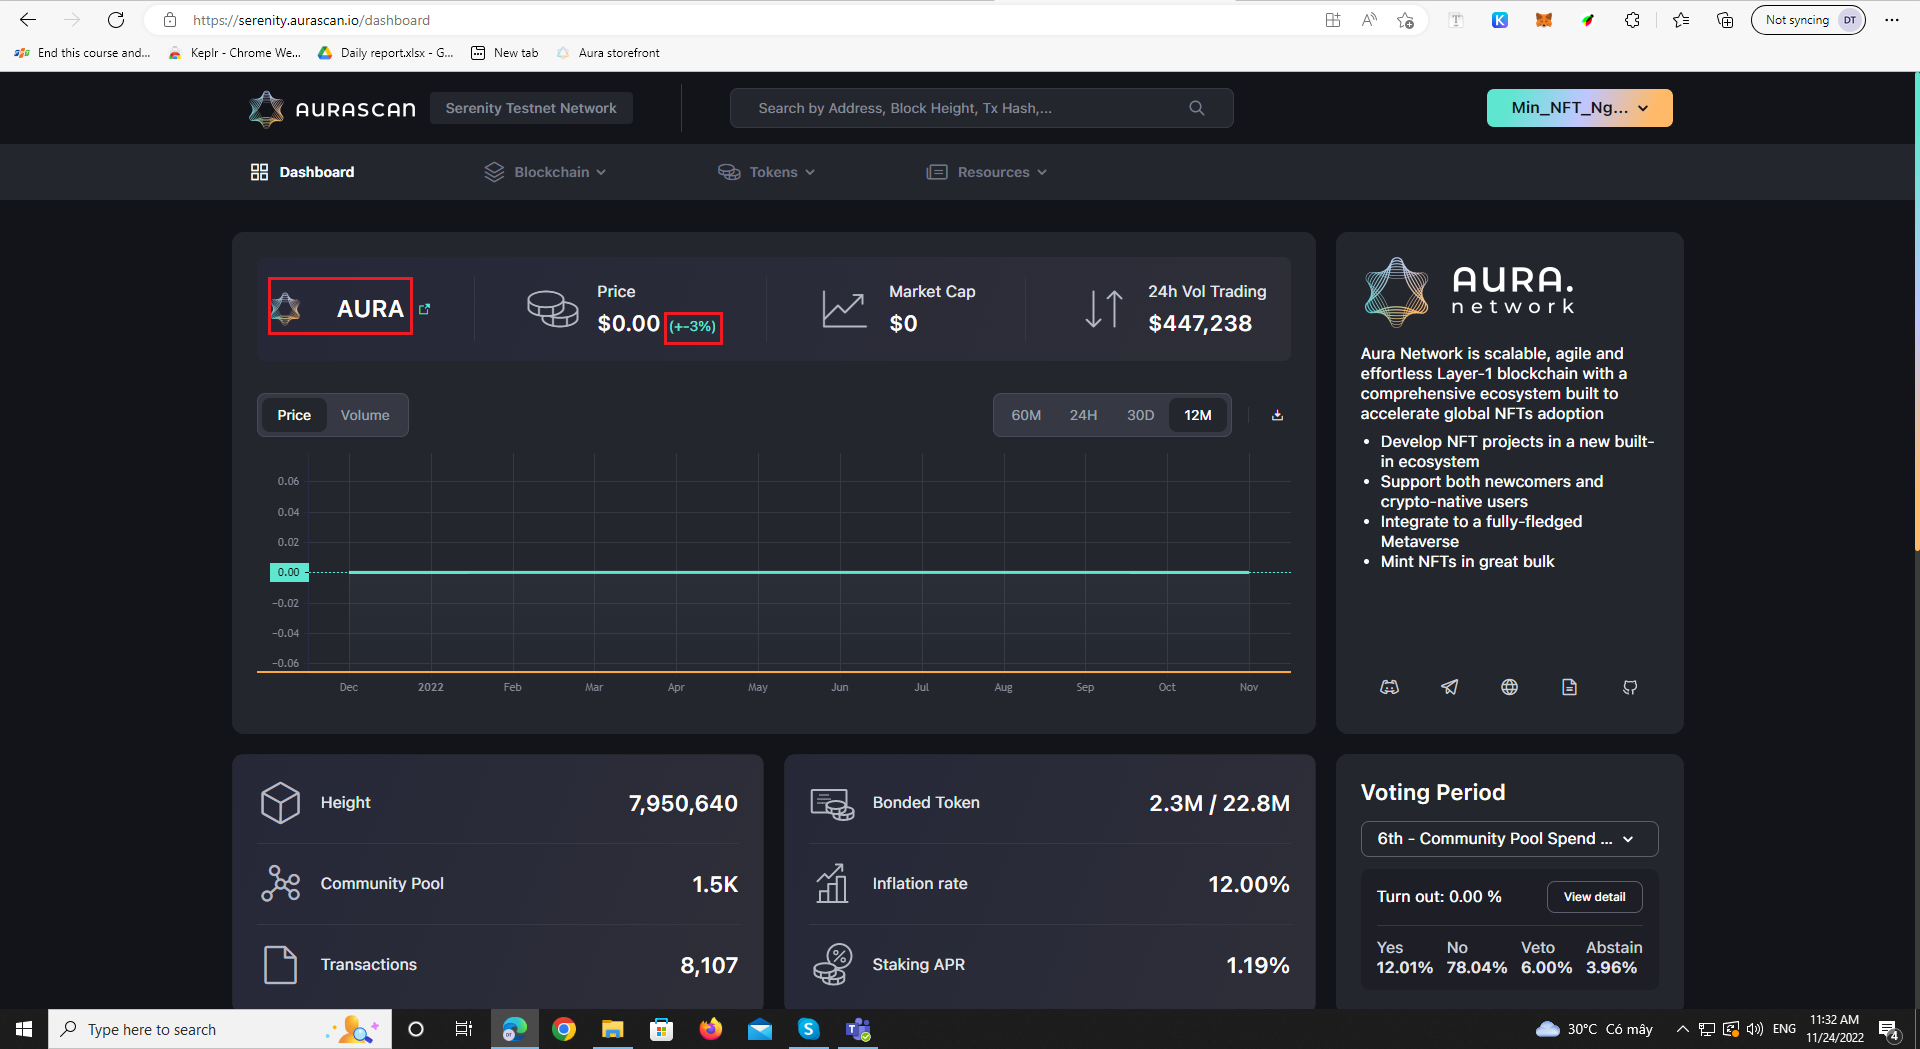
Task: Click the search magnifier icon
Action: tap(1196, 107)
